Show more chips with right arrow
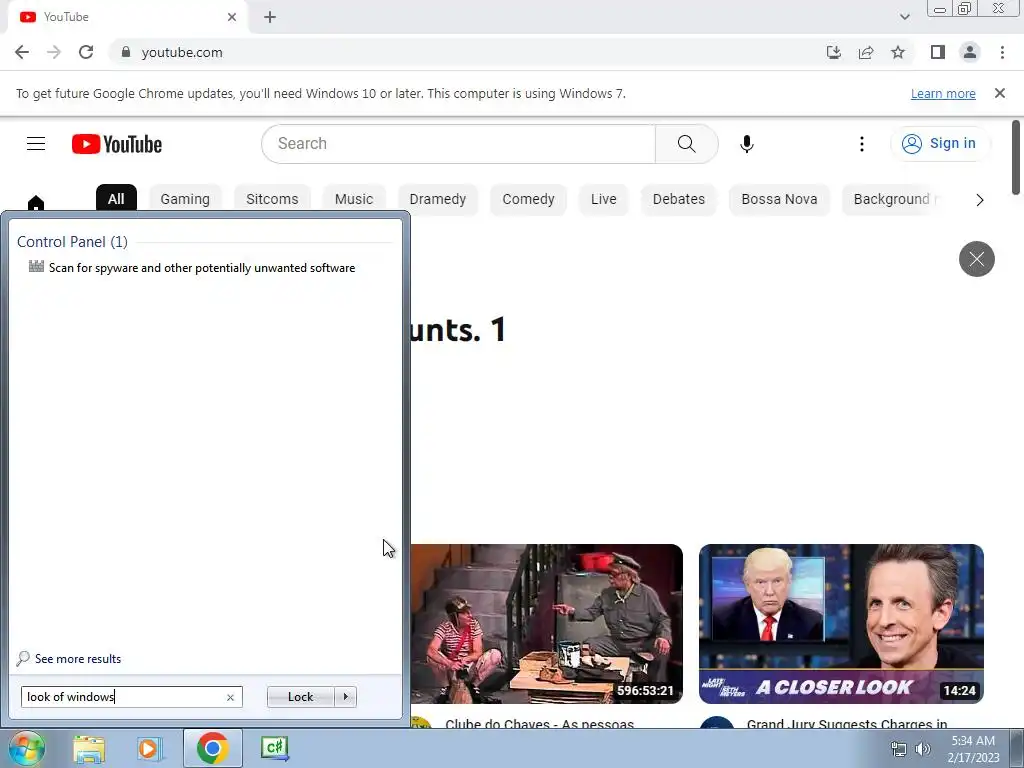The image size is (1024, 768). [x=979, y=200]
